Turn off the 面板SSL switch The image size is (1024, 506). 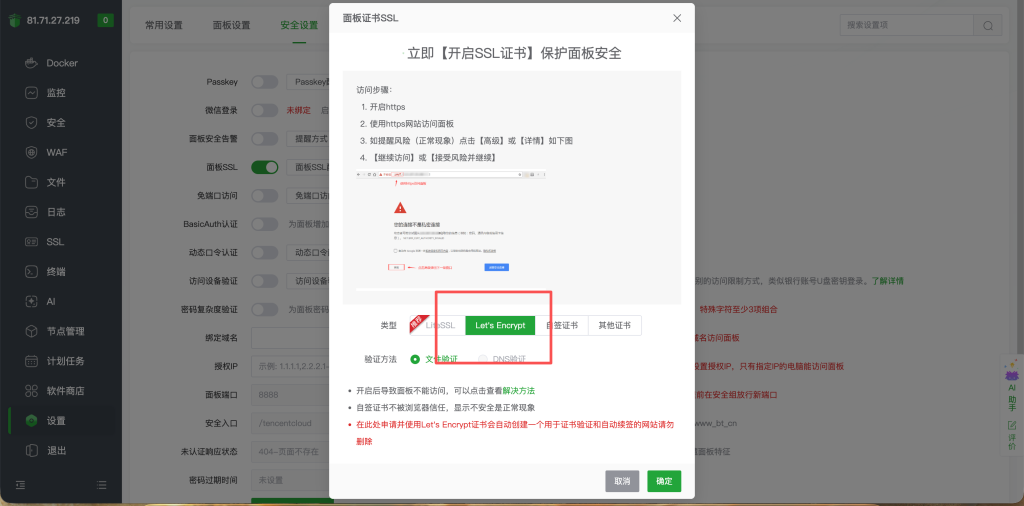coord(264,167)
